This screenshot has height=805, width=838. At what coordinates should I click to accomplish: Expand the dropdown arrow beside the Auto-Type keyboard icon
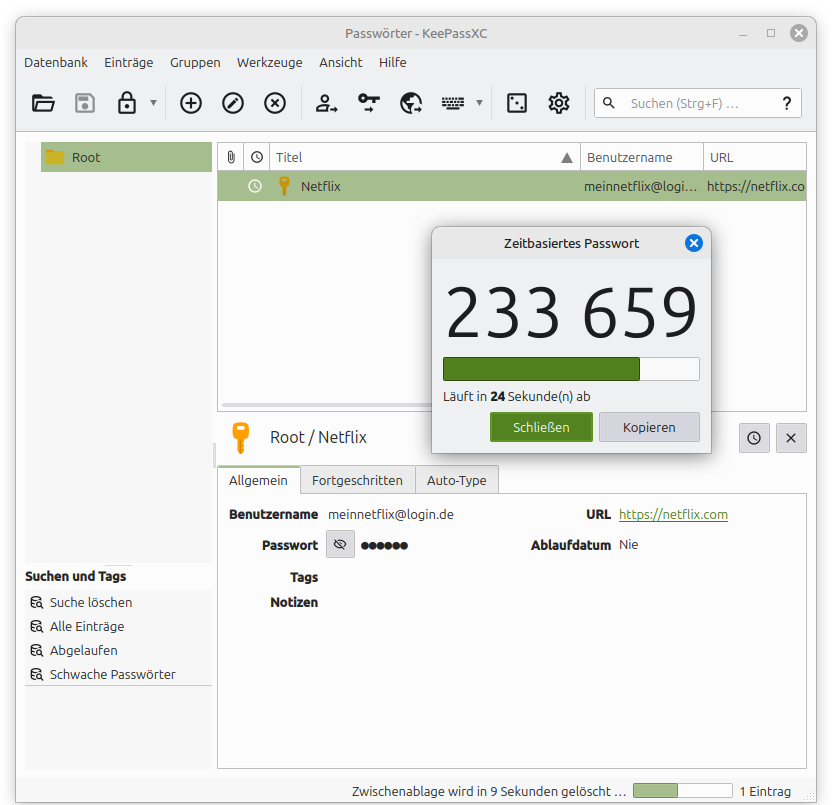(479, 103)
